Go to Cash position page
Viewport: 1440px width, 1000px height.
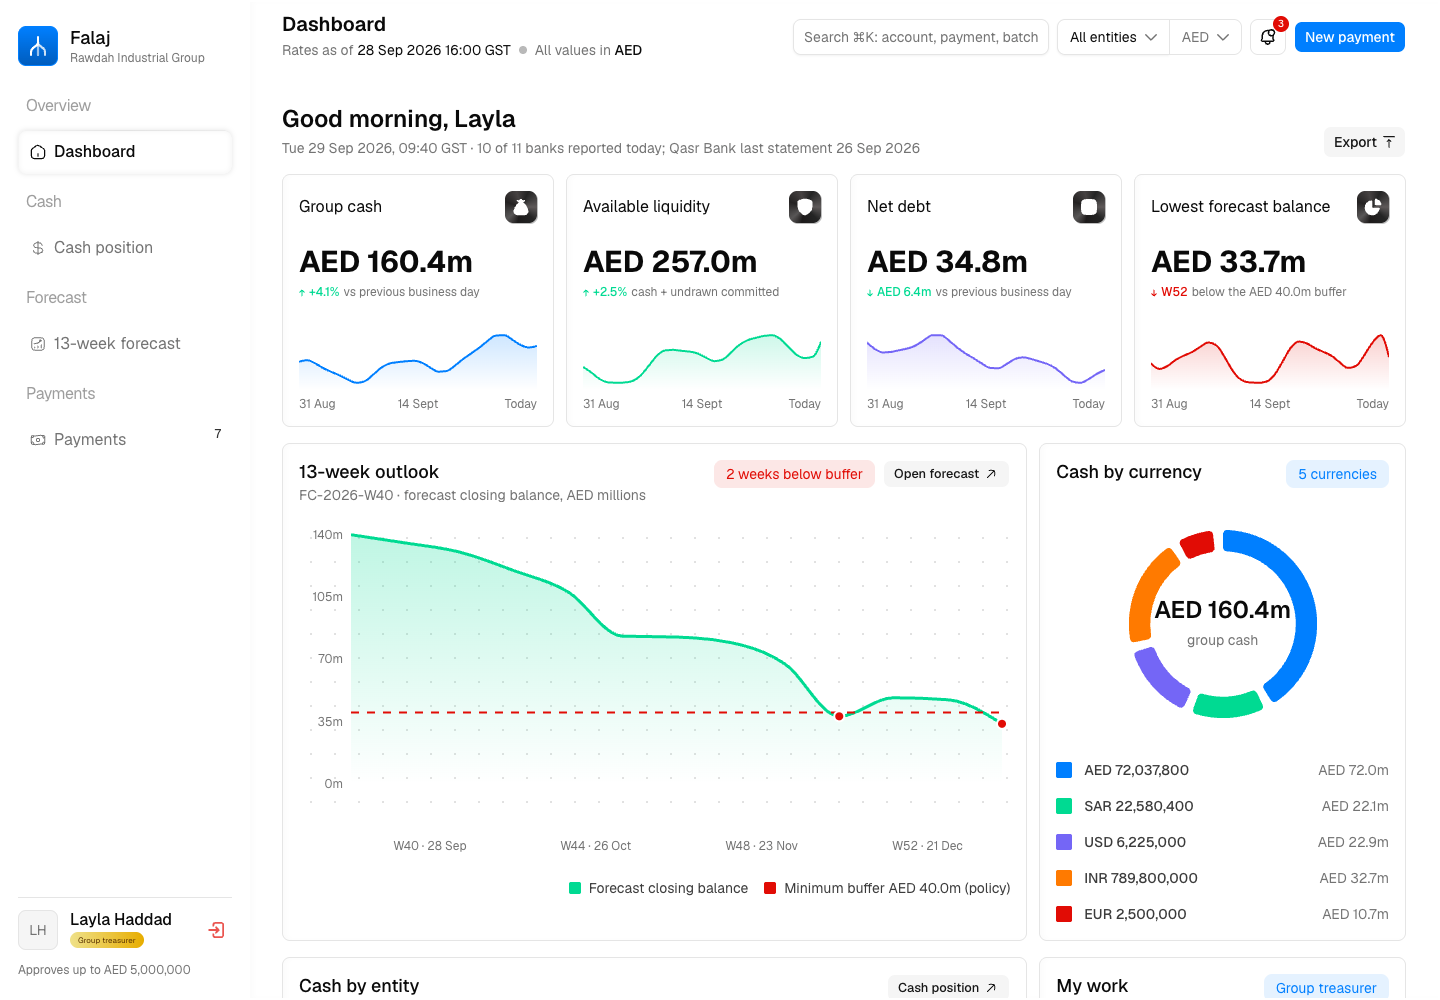[125, 248]
